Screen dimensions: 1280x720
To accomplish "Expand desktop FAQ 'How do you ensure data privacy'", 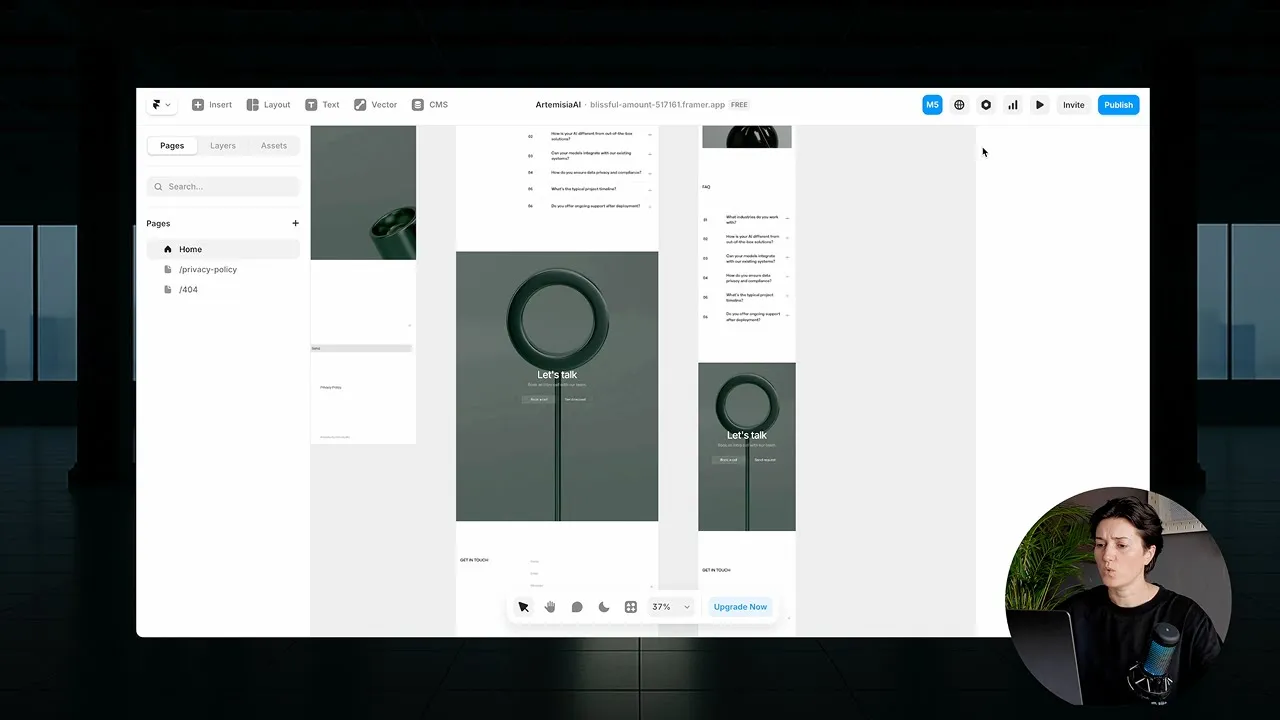I will coord(590,172).
